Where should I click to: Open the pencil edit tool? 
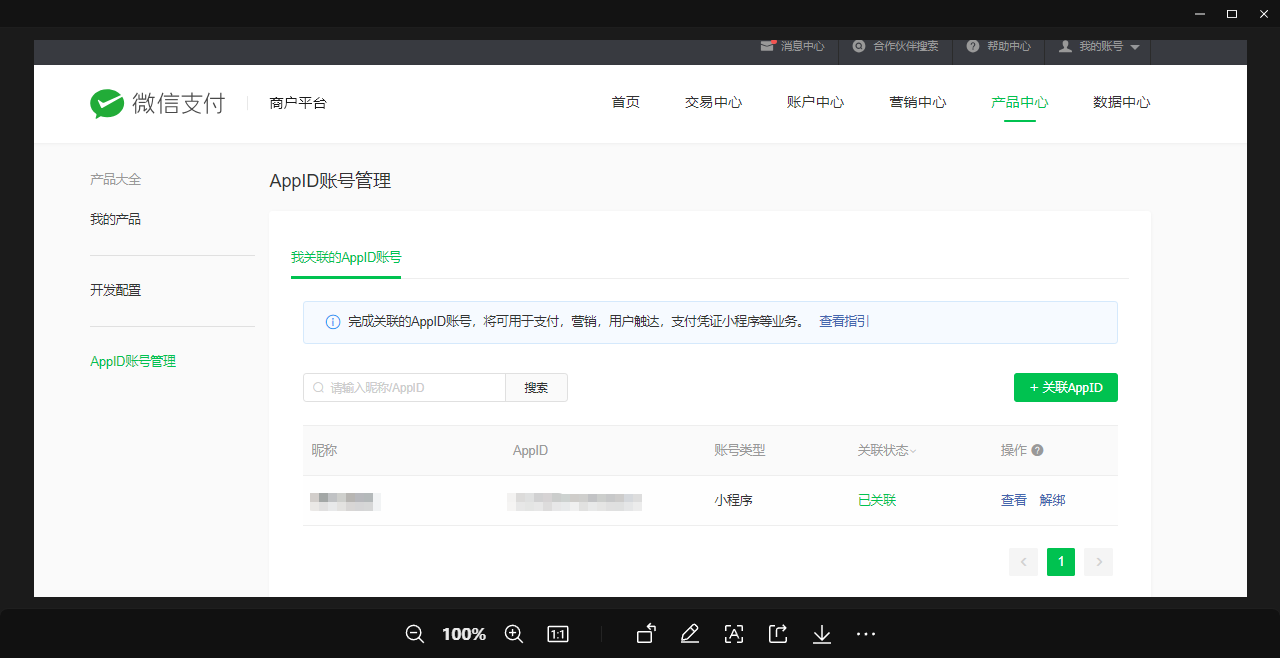[x=689, y=634]
